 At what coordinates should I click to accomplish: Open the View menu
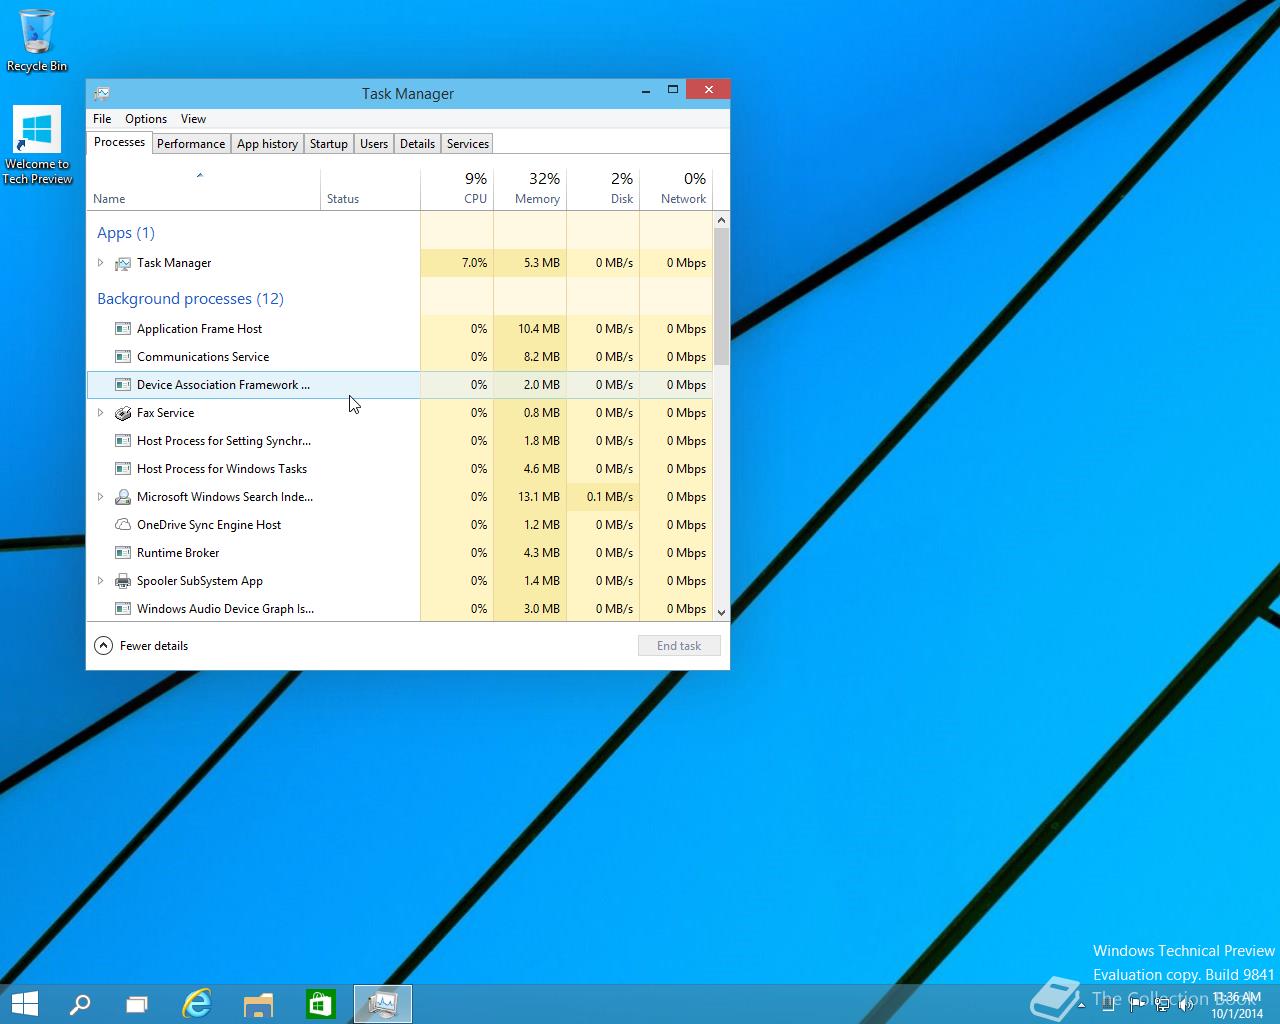coord(193,119)
